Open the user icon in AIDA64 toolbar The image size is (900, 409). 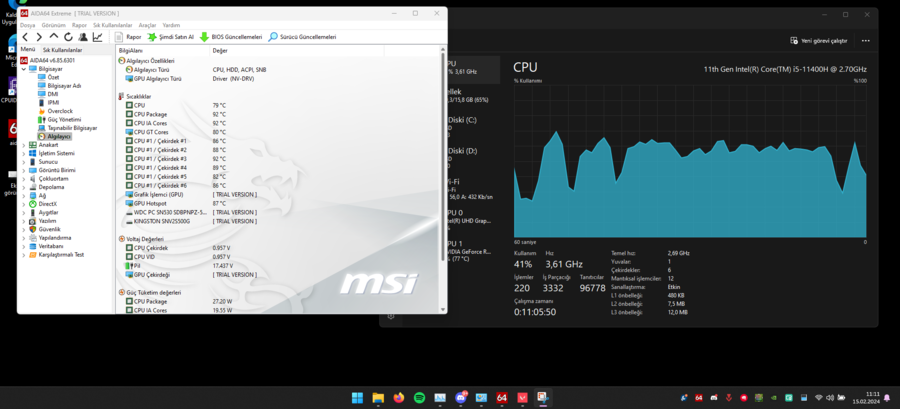[x=83, y=37]
